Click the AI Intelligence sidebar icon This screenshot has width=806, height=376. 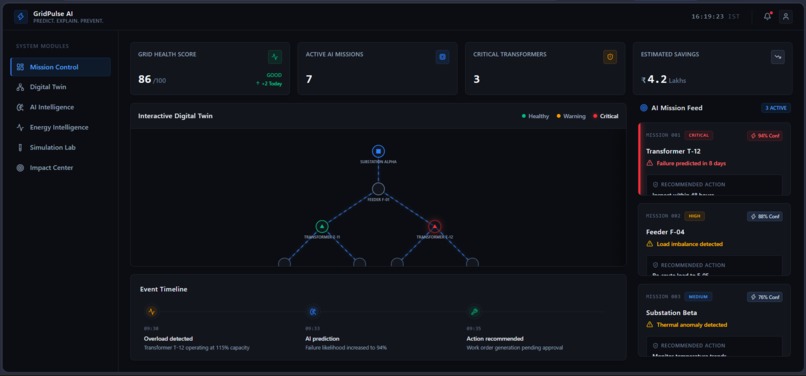20,107
